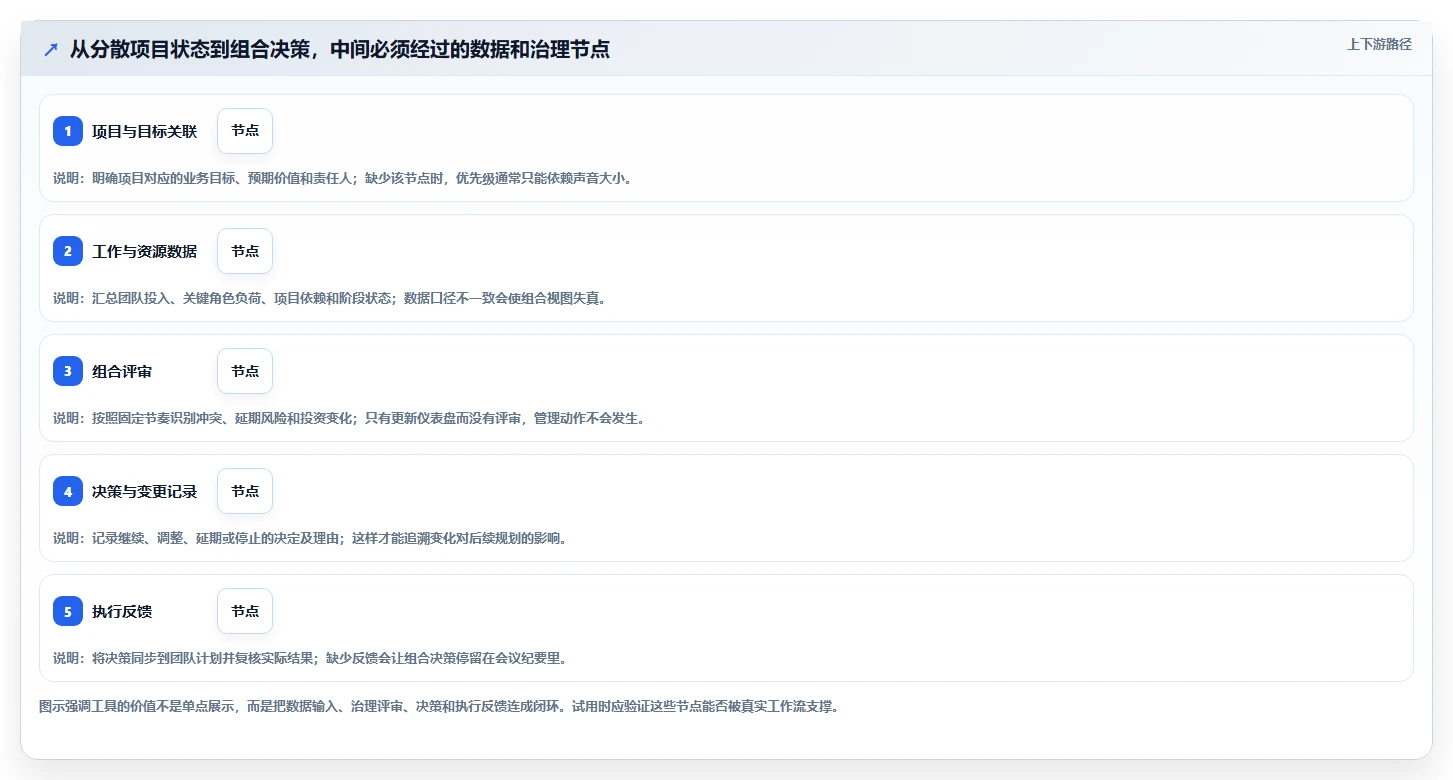Select the number 1 step badge
Screen dimensions: 1453x780
[68, 131]
